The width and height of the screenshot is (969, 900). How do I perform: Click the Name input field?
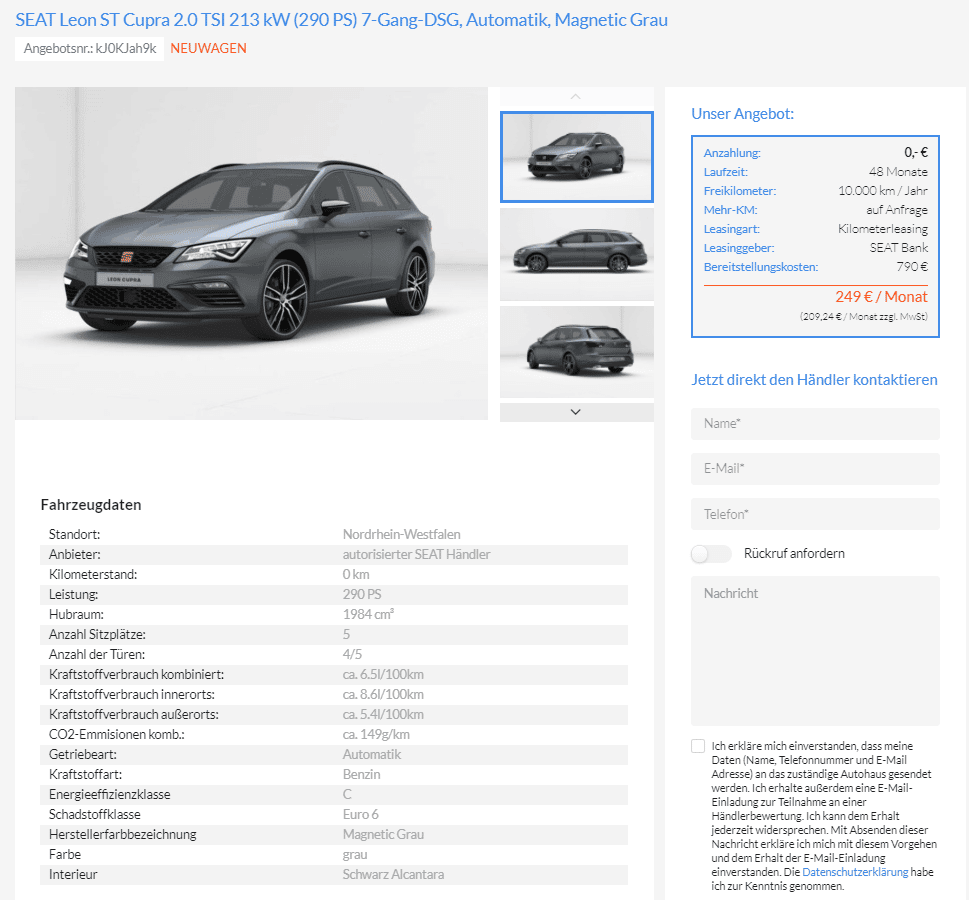(815, 424)
